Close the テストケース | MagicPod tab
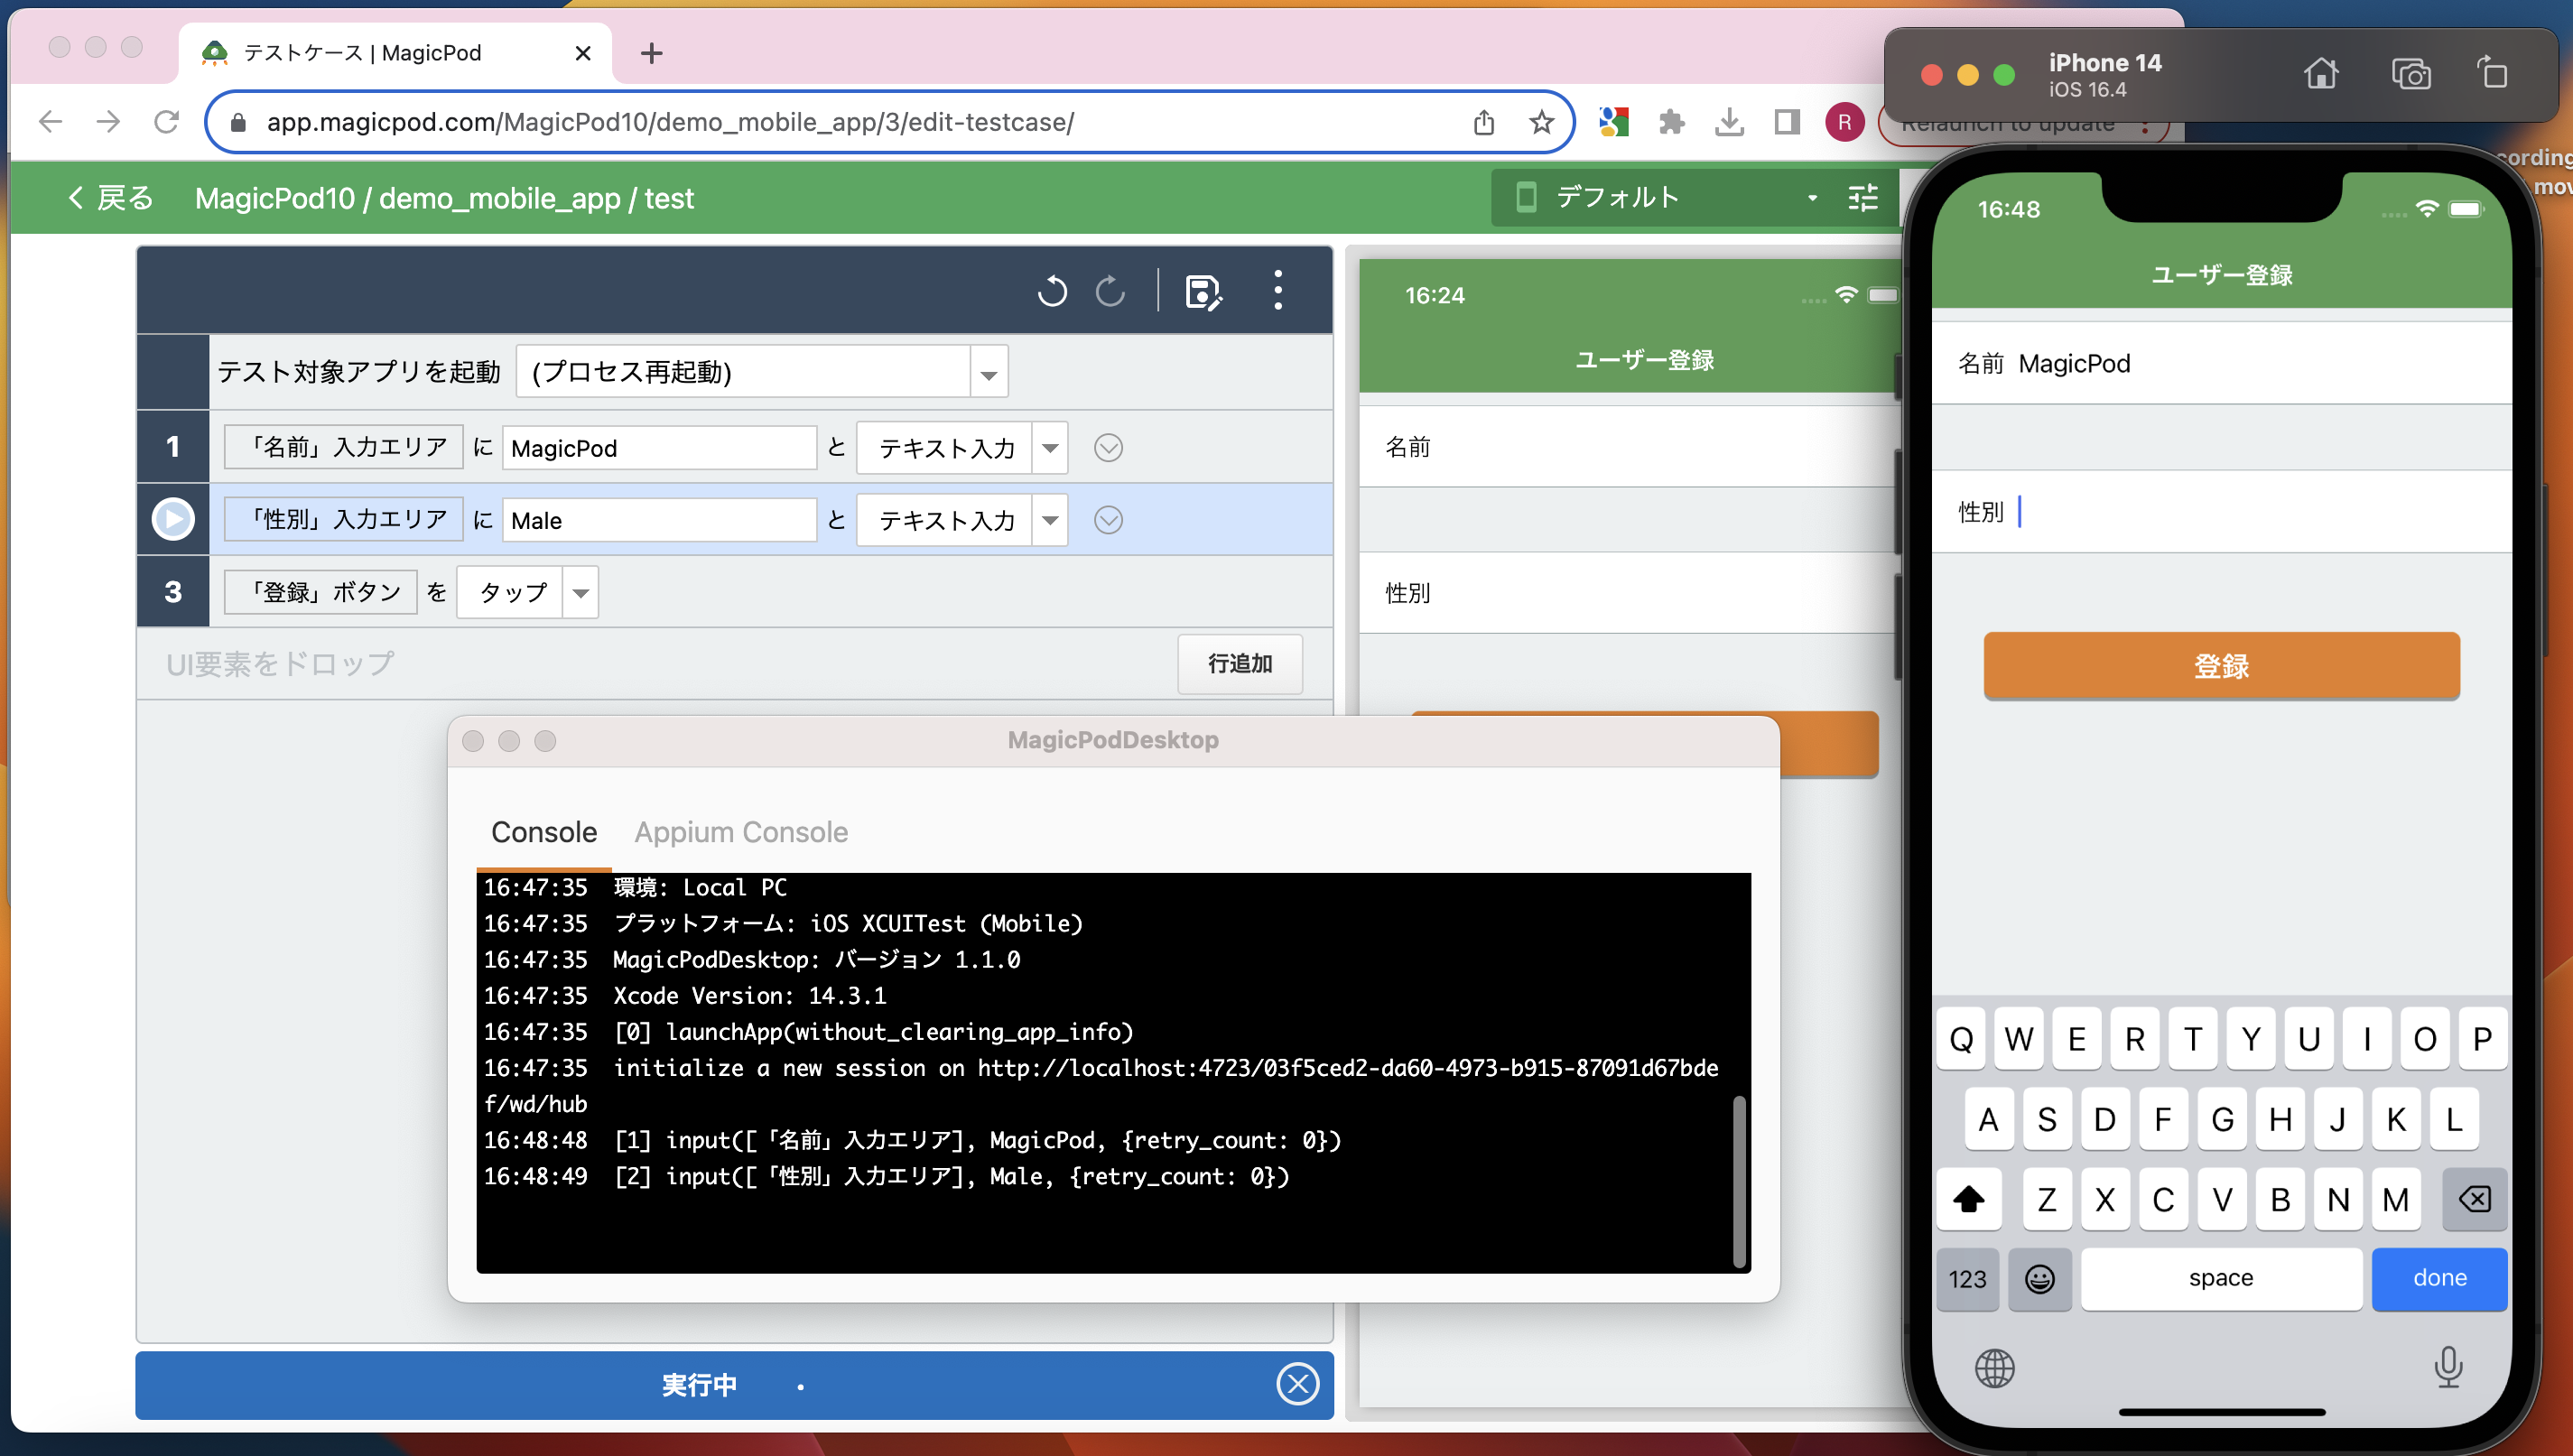Image resolution: width=2573 pixels, height=1456 pixels. coord(583,53)
